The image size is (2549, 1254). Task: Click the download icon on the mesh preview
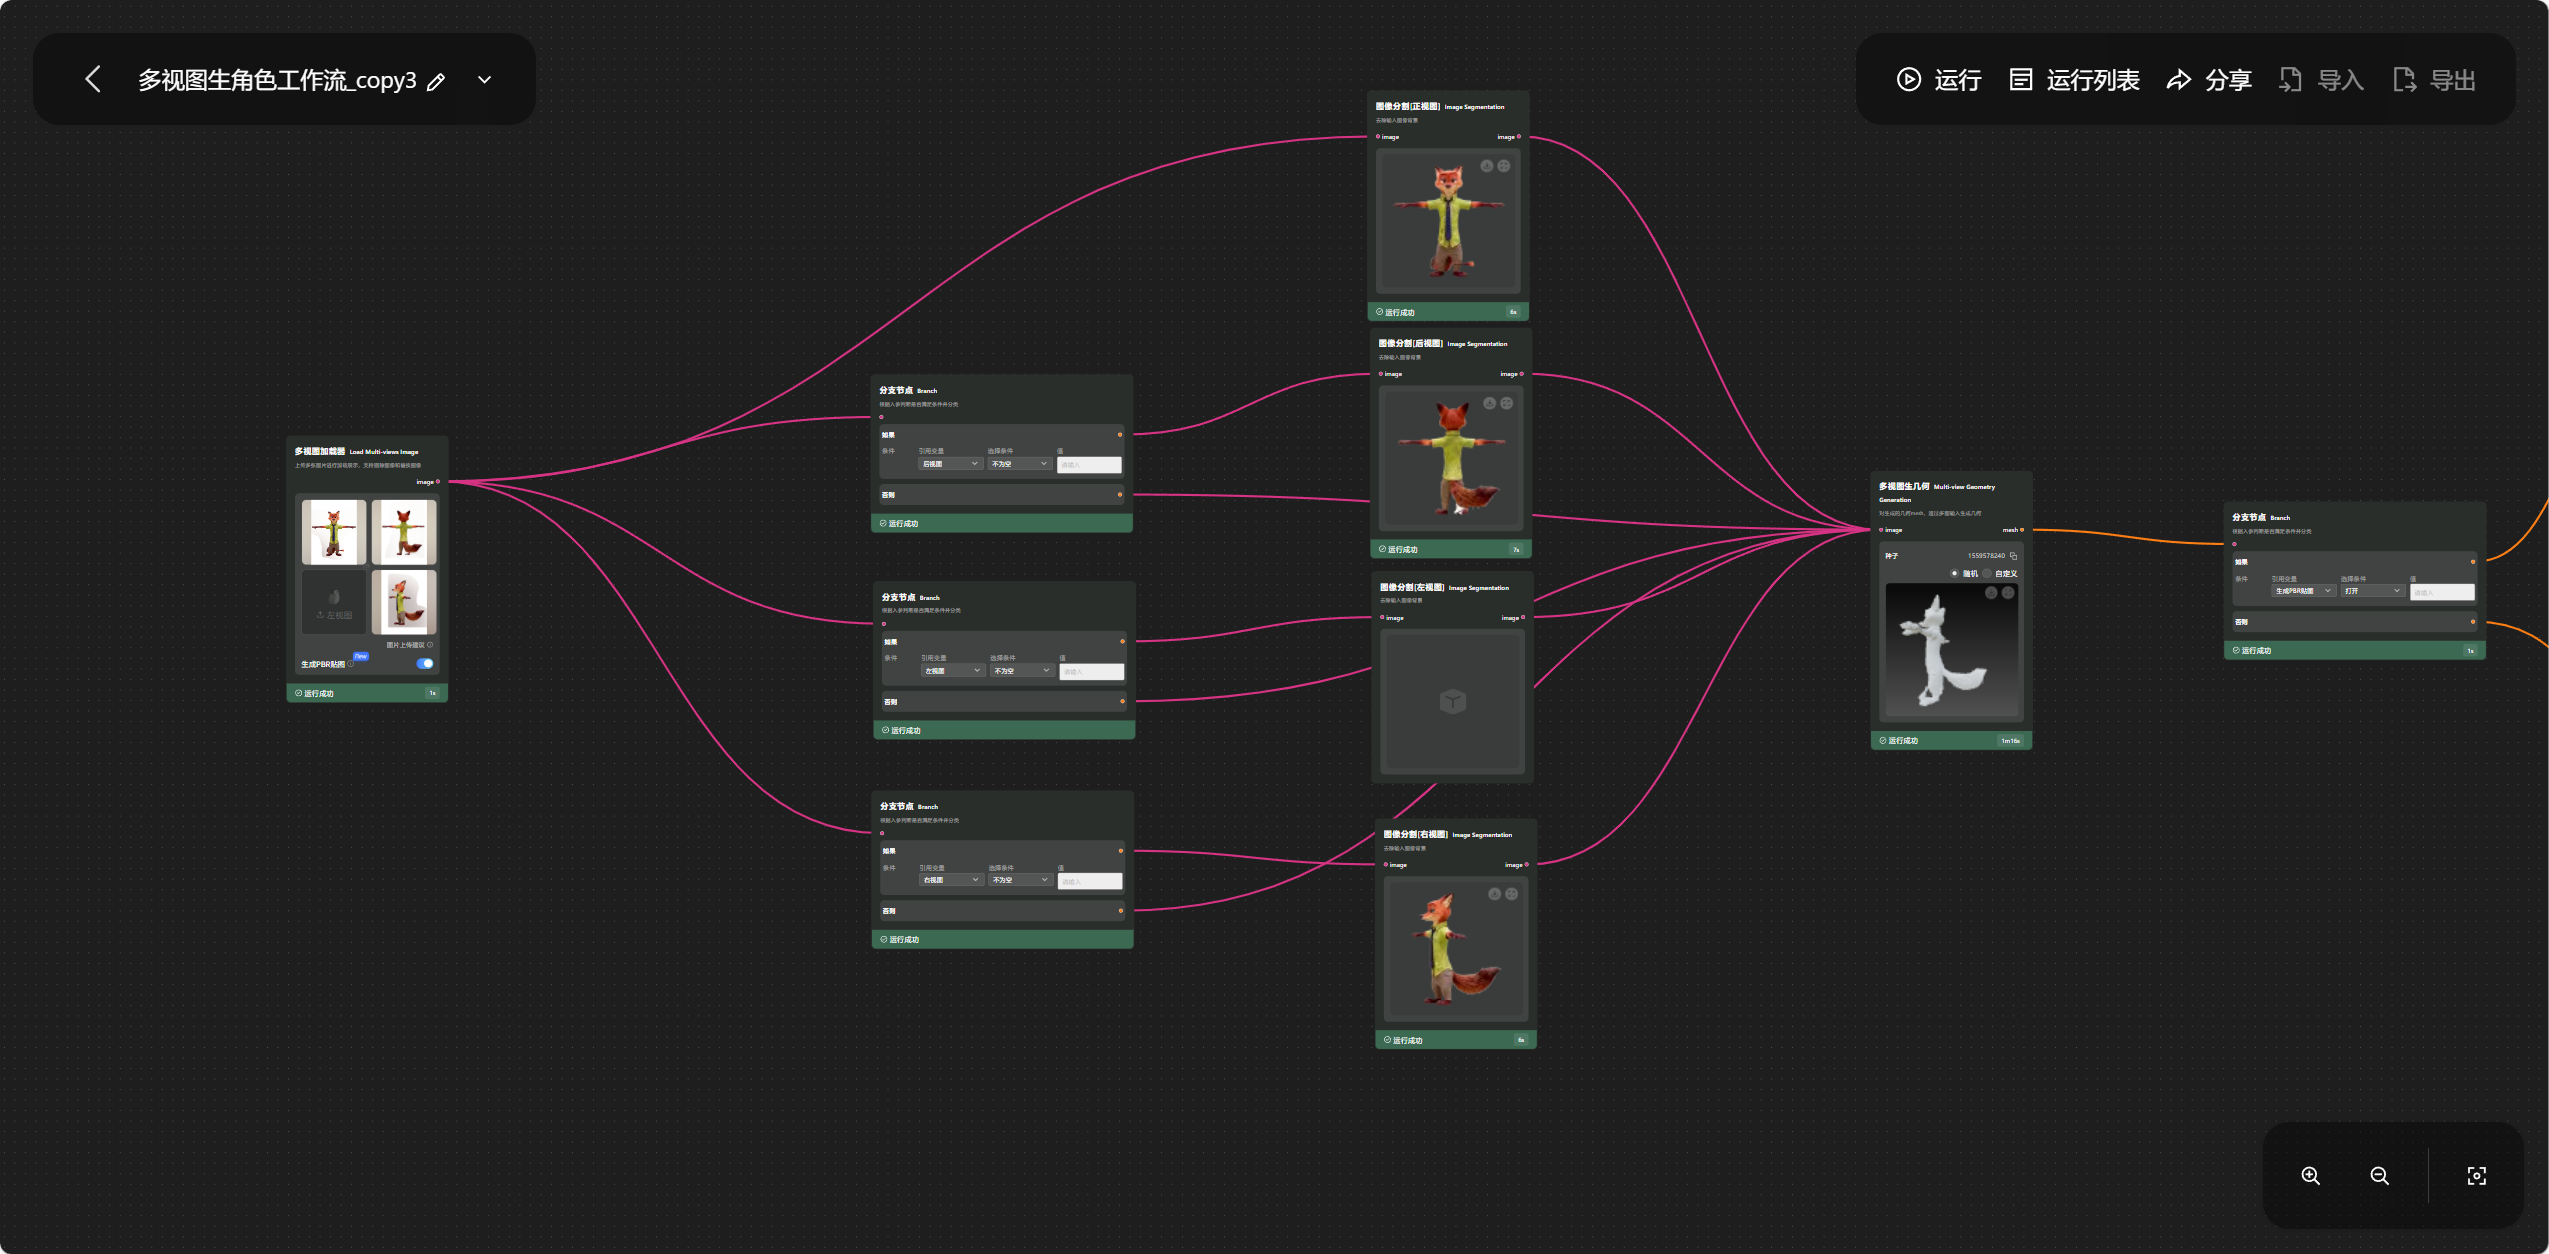click(x=1991, y=592)
